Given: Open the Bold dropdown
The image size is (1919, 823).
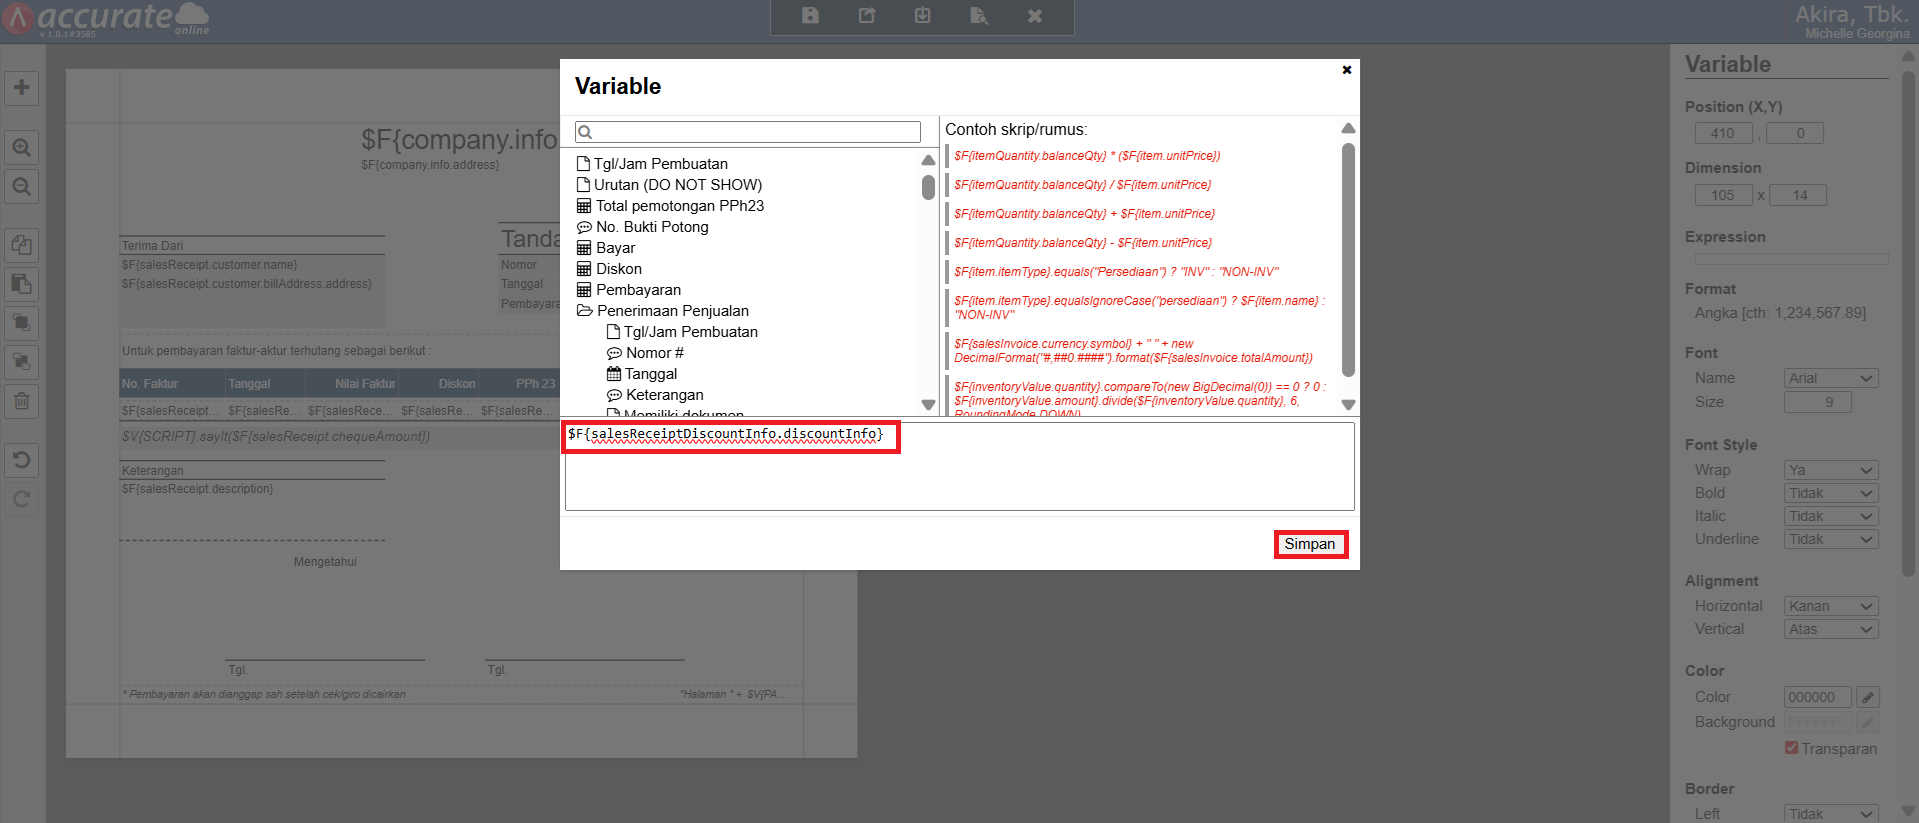Looking at the screenshot, I should point(1830,493).
